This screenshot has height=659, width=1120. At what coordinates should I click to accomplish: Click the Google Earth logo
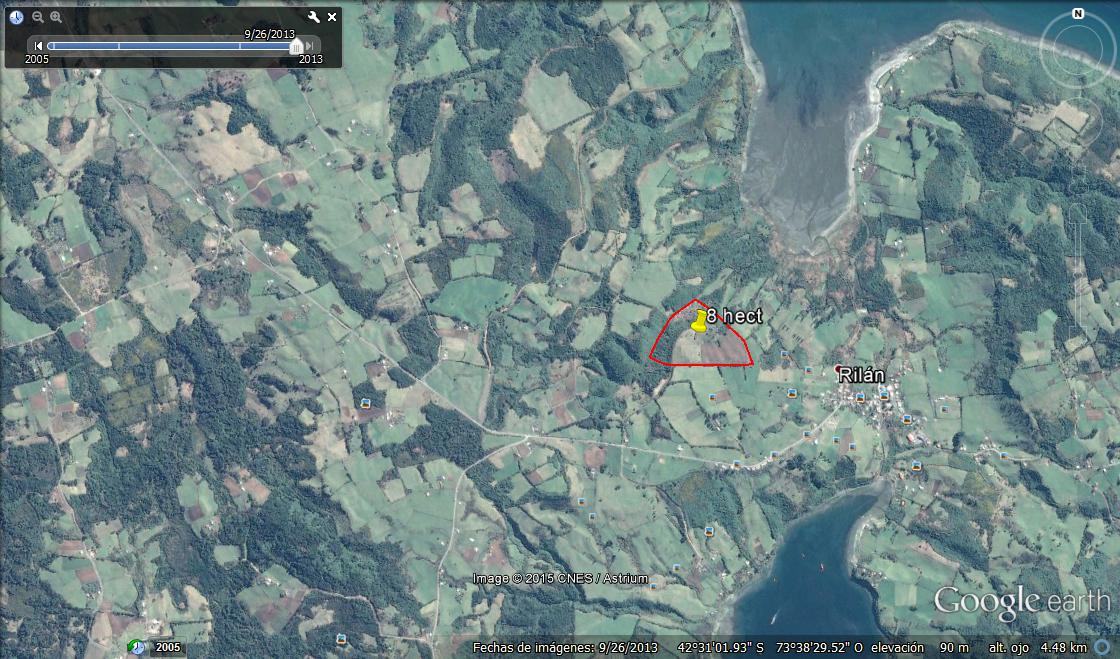point(1021,601)
